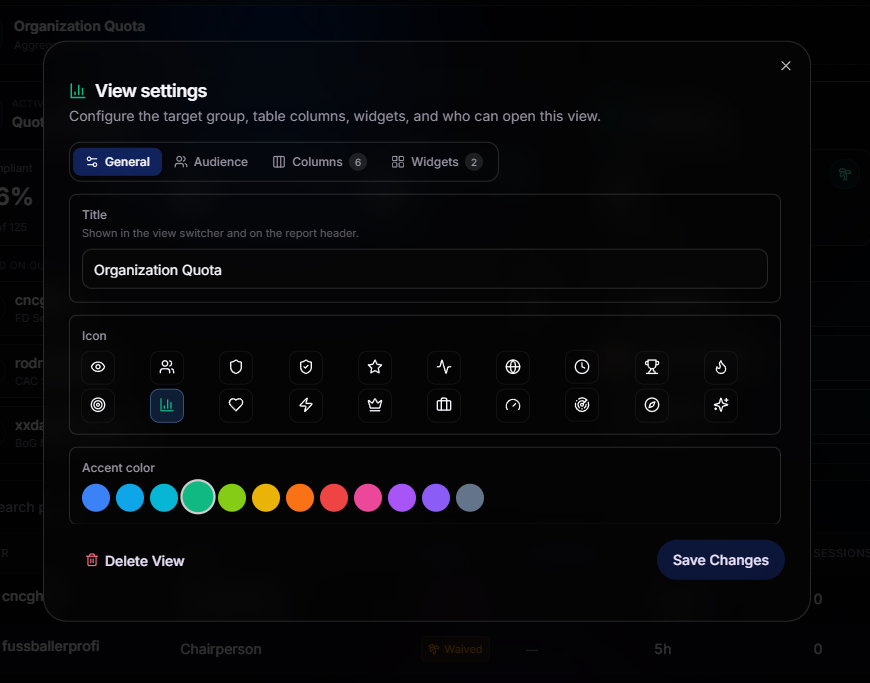The height and width of the screenshot is (683, 870).
Task: Select the trophy icon
Action: [x=652, y=367]
